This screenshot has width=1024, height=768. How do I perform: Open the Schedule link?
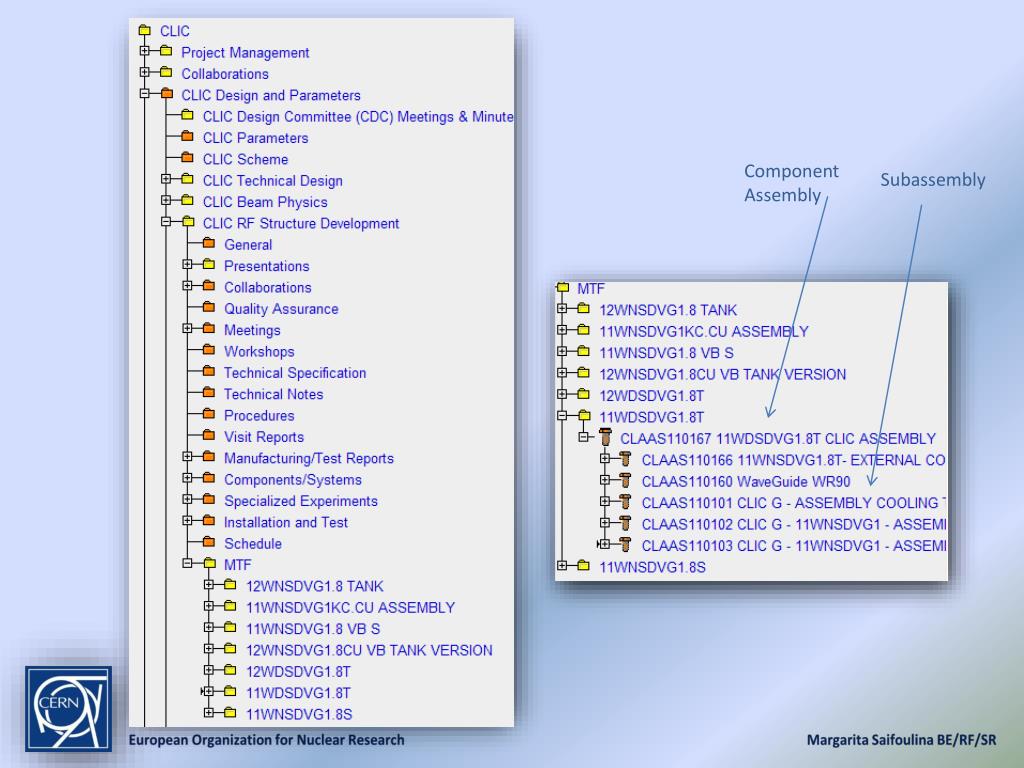(x=253, y=544)
